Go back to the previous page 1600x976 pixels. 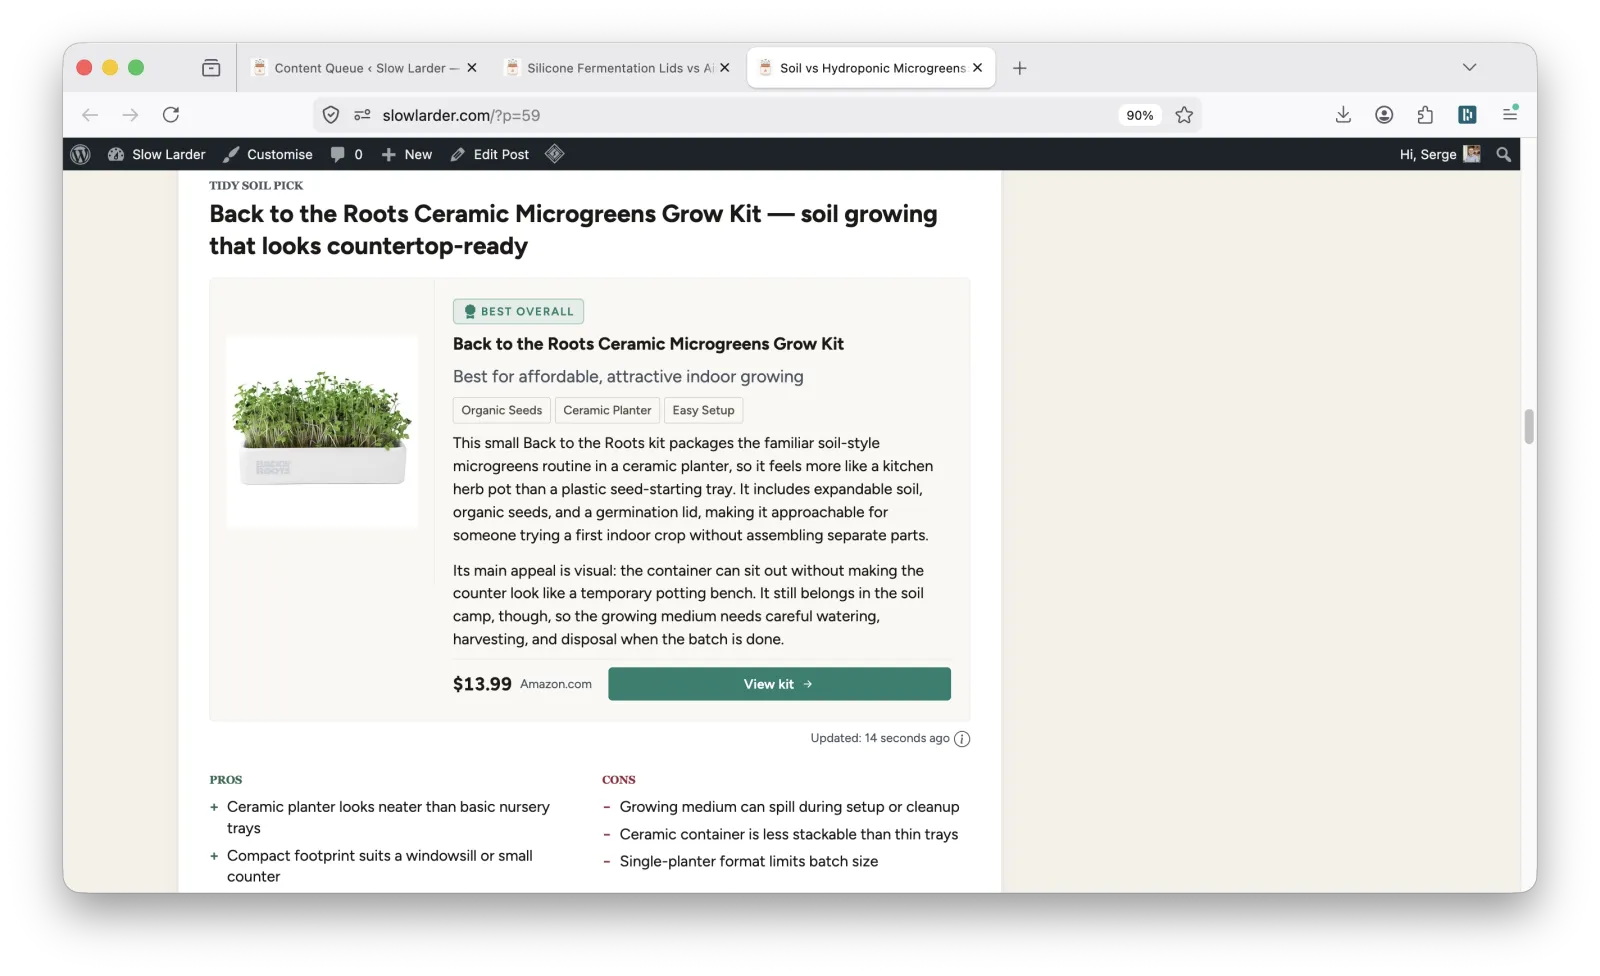click(x=90, y=115)
